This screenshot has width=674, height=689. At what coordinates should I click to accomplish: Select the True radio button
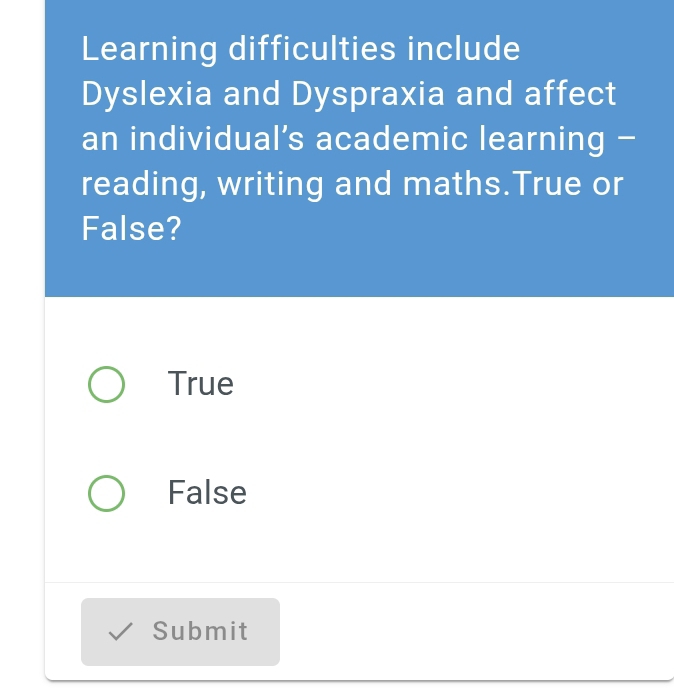coord(106,385)
